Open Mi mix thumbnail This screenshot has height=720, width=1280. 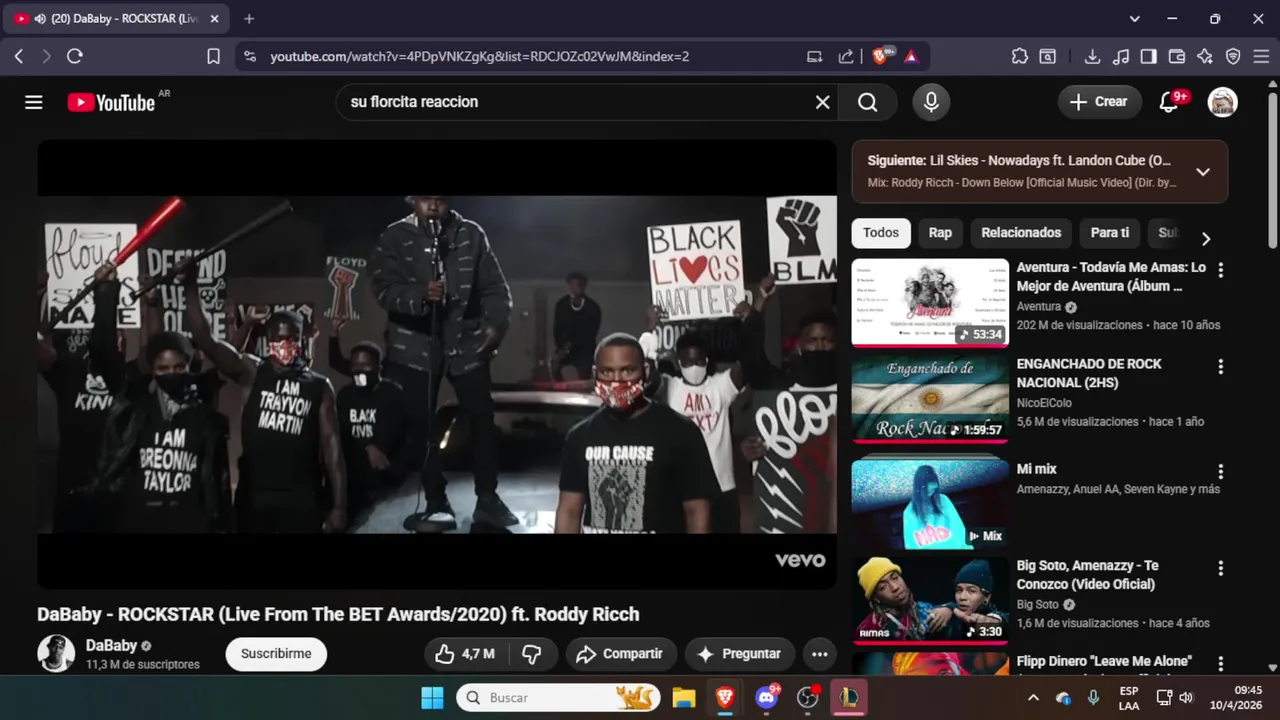point(930,504)
